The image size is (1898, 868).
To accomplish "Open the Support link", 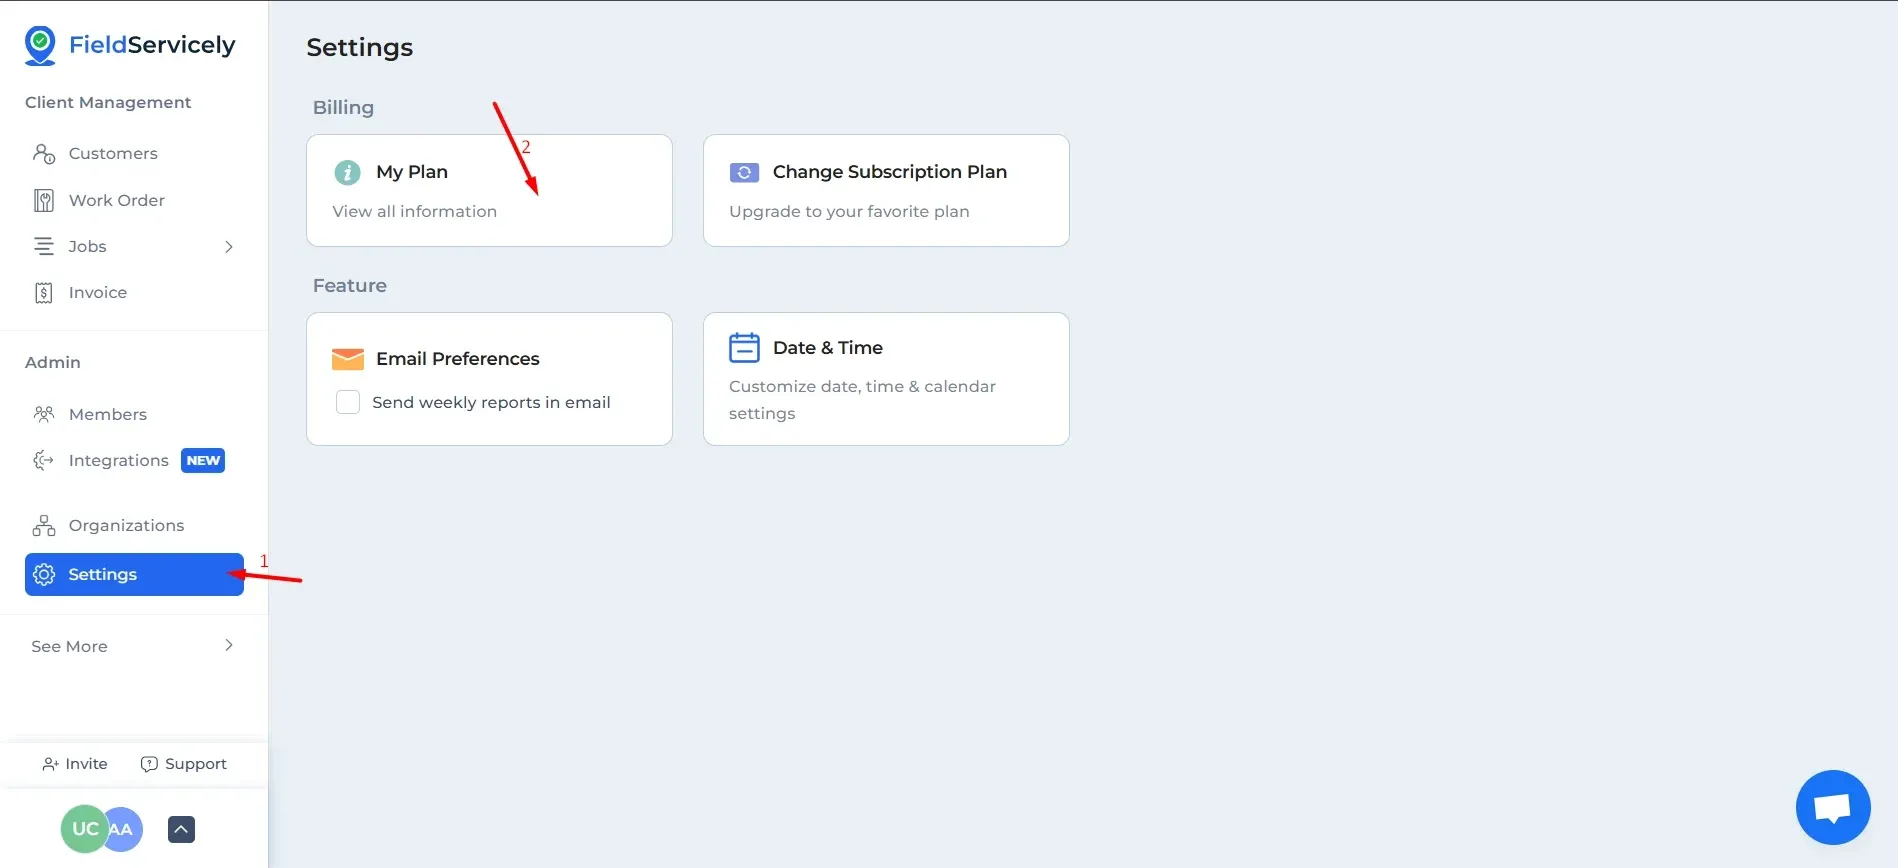I will click(184, 764).
